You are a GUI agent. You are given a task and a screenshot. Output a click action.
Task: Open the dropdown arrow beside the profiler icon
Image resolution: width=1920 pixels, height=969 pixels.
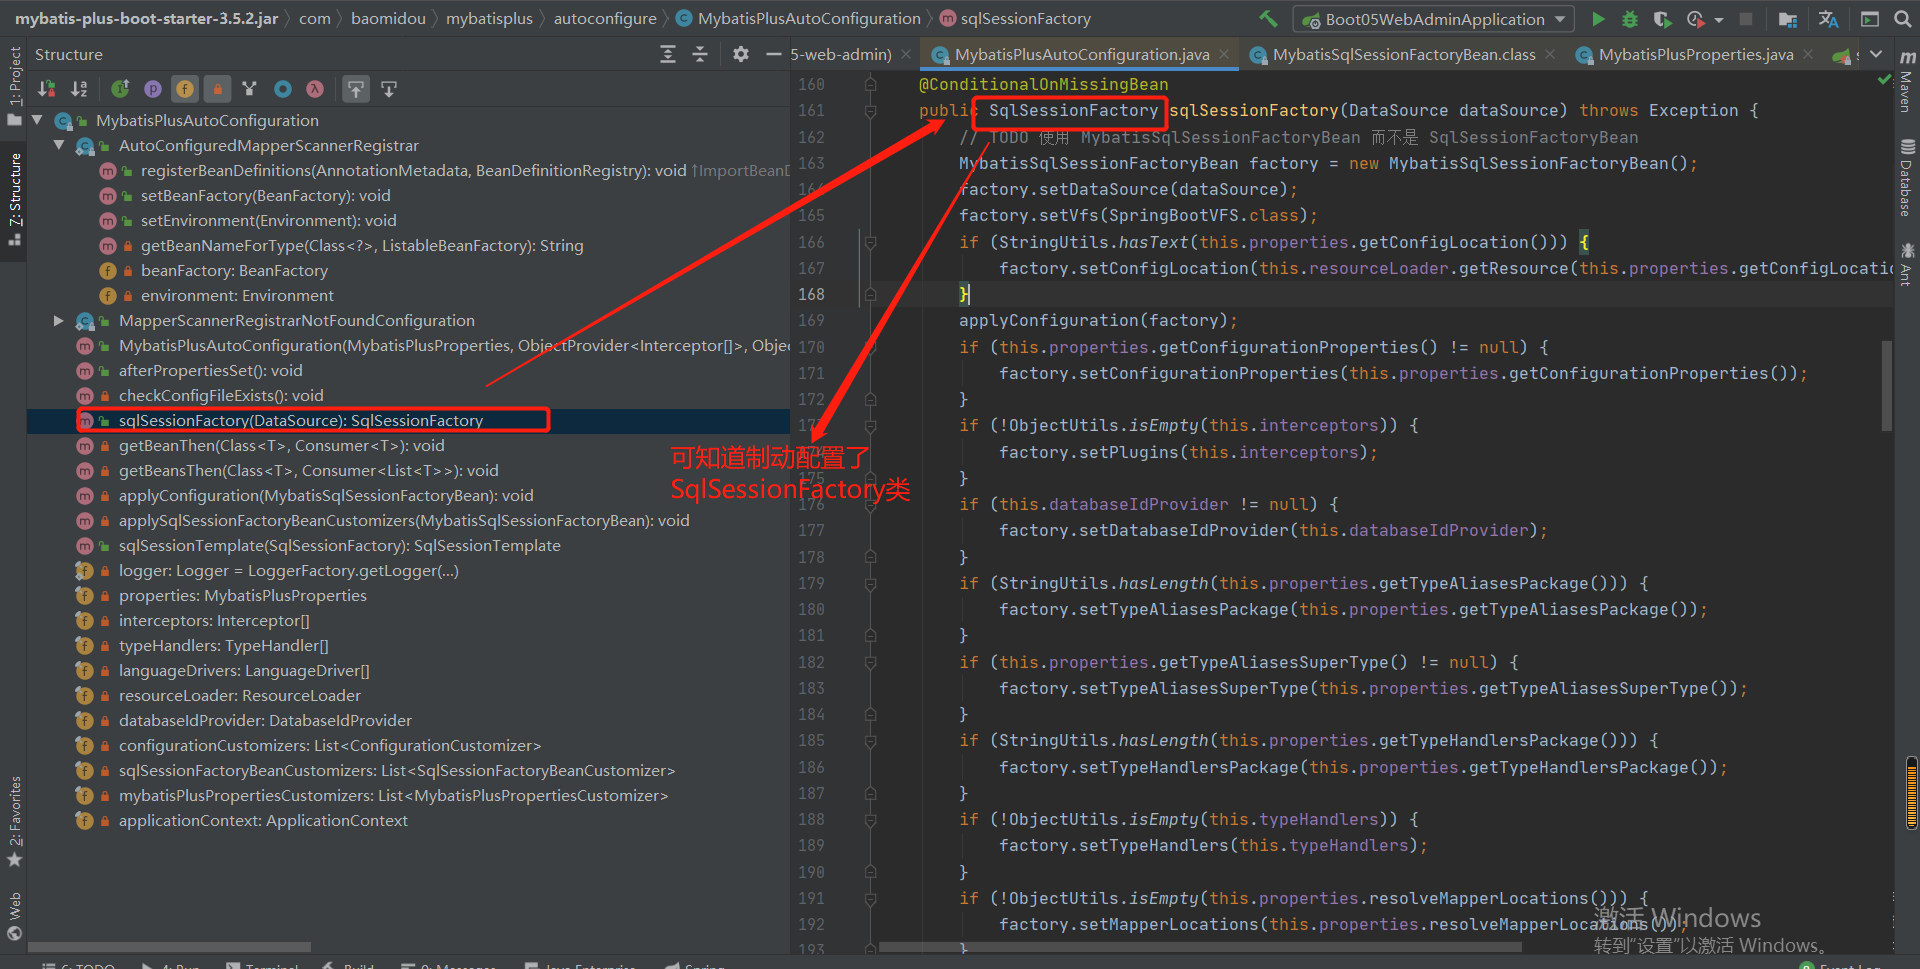pos(1719,19)
